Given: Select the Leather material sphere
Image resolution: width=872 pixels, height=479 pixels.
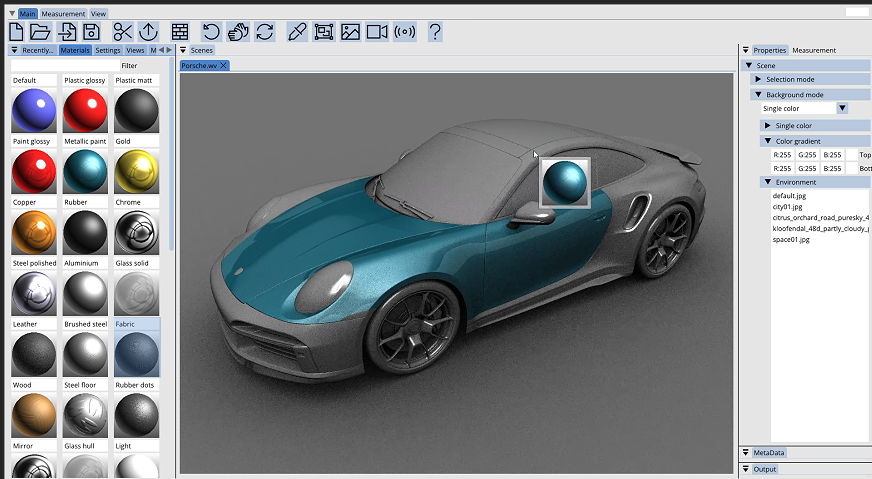Looking at the screenshot, I should click(34, 354).
